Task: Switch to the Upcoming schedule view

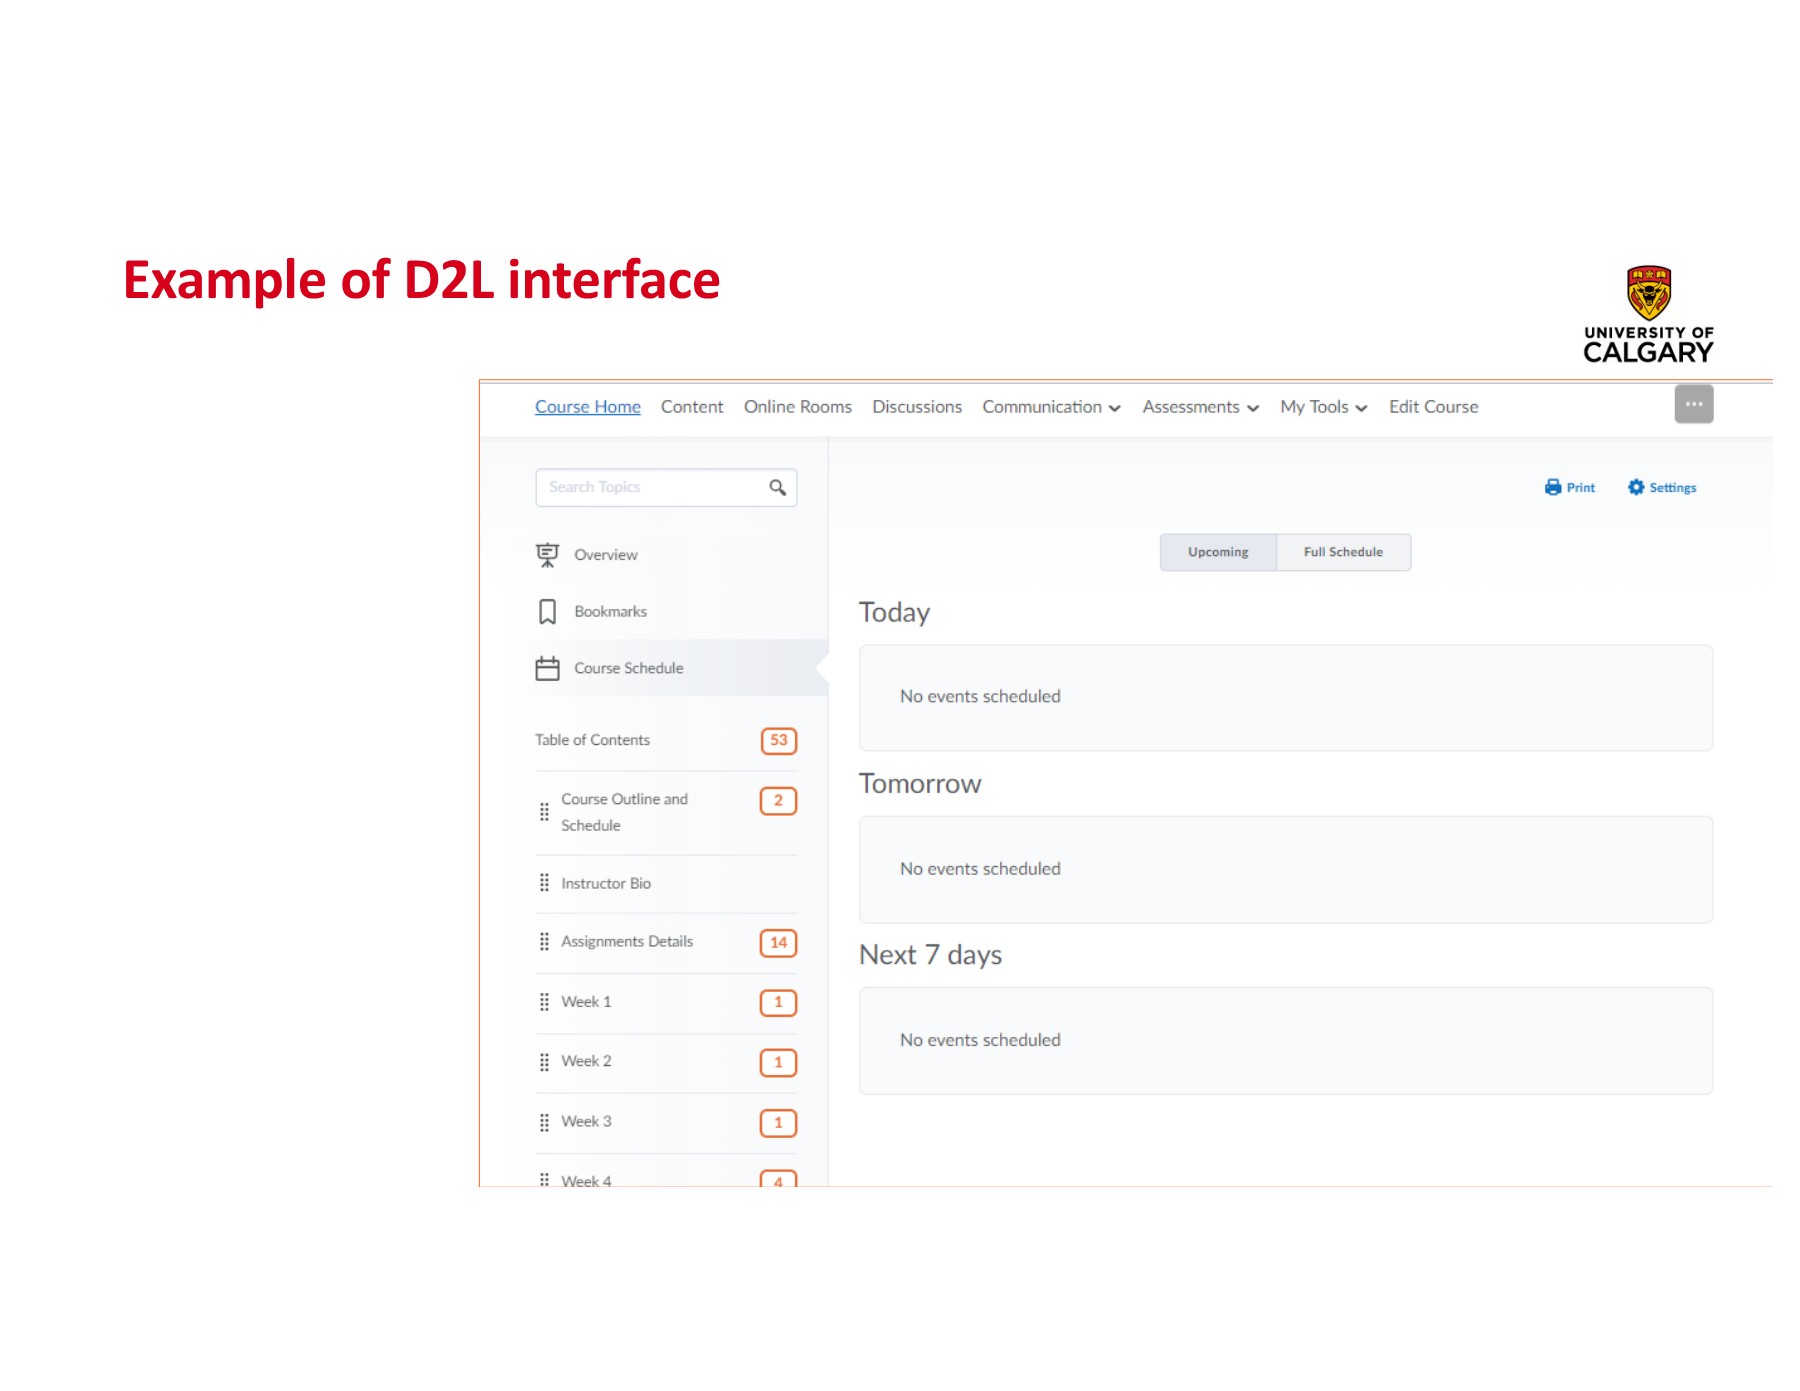Action: click(1217, 552)
